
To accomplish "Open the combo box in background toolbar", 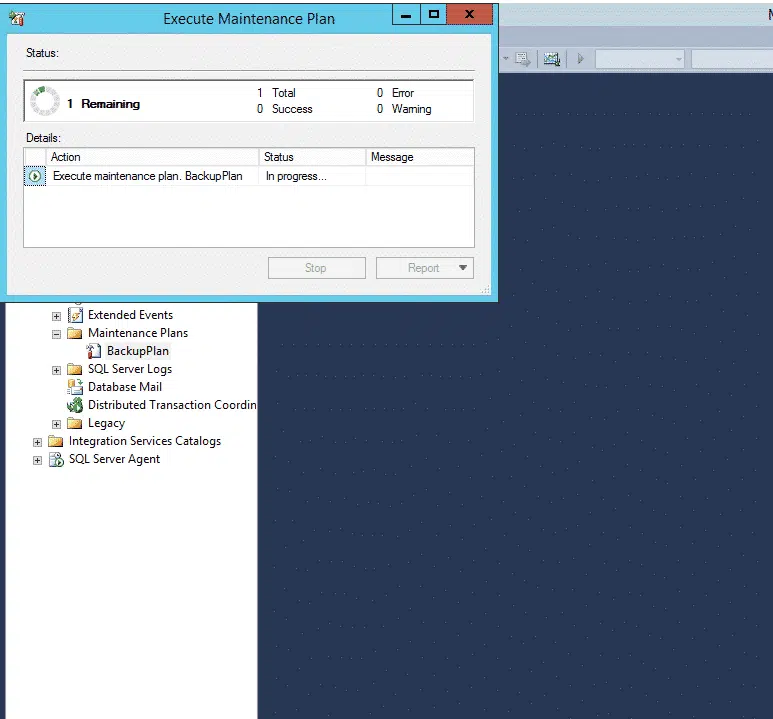I will [639, 59].
